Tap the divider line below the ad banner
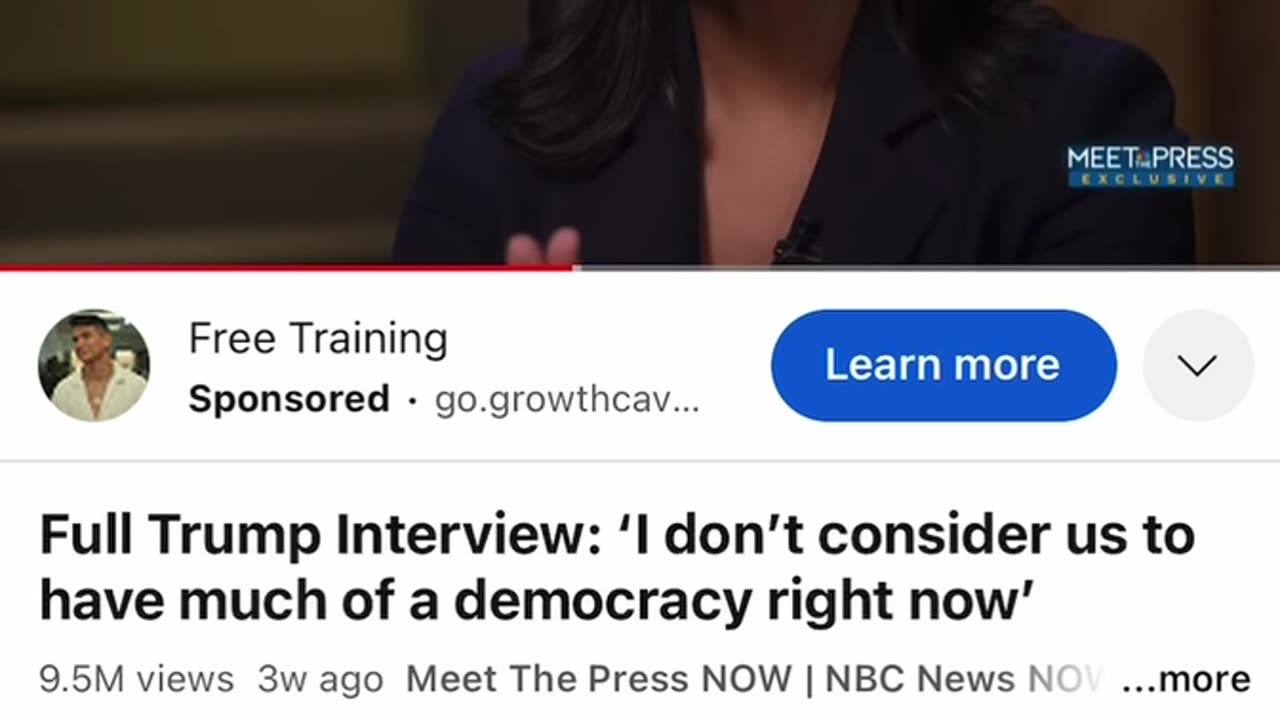Viewport: 1280px width, 720px height. [640, 461]
